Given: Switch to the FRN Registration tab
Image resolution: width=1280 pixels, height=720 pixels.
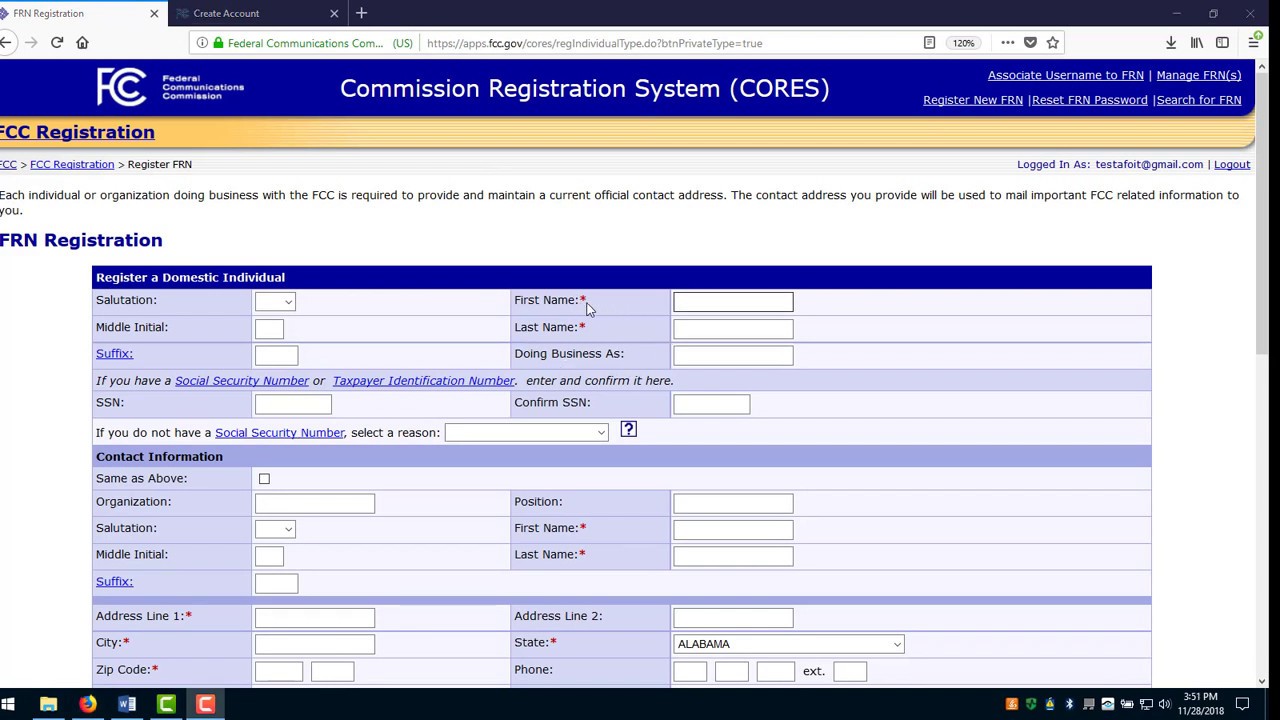Looking at the screenshot, I should click(x=81, y=13).
